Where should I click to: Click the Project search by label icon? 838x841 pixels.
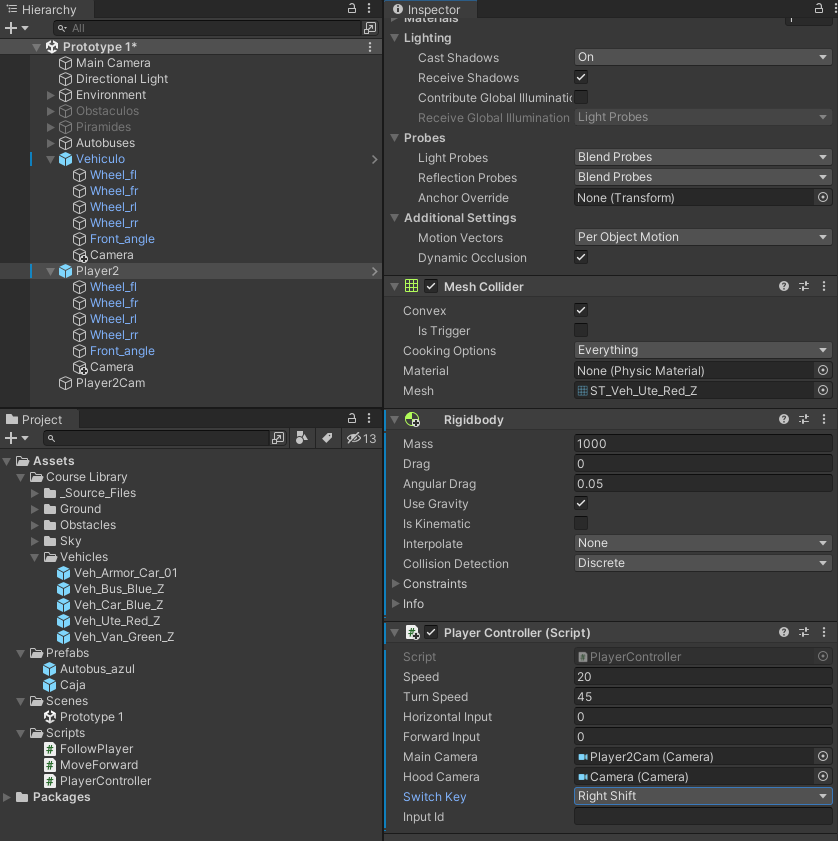coord(327,438)
